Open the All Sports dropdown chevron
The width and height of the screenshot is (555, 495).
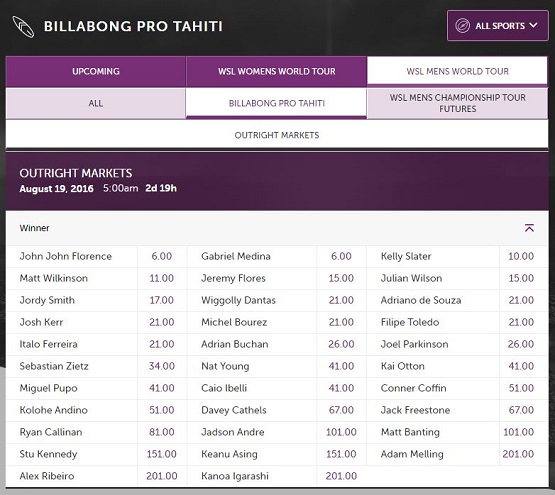[x=533, y=25]
